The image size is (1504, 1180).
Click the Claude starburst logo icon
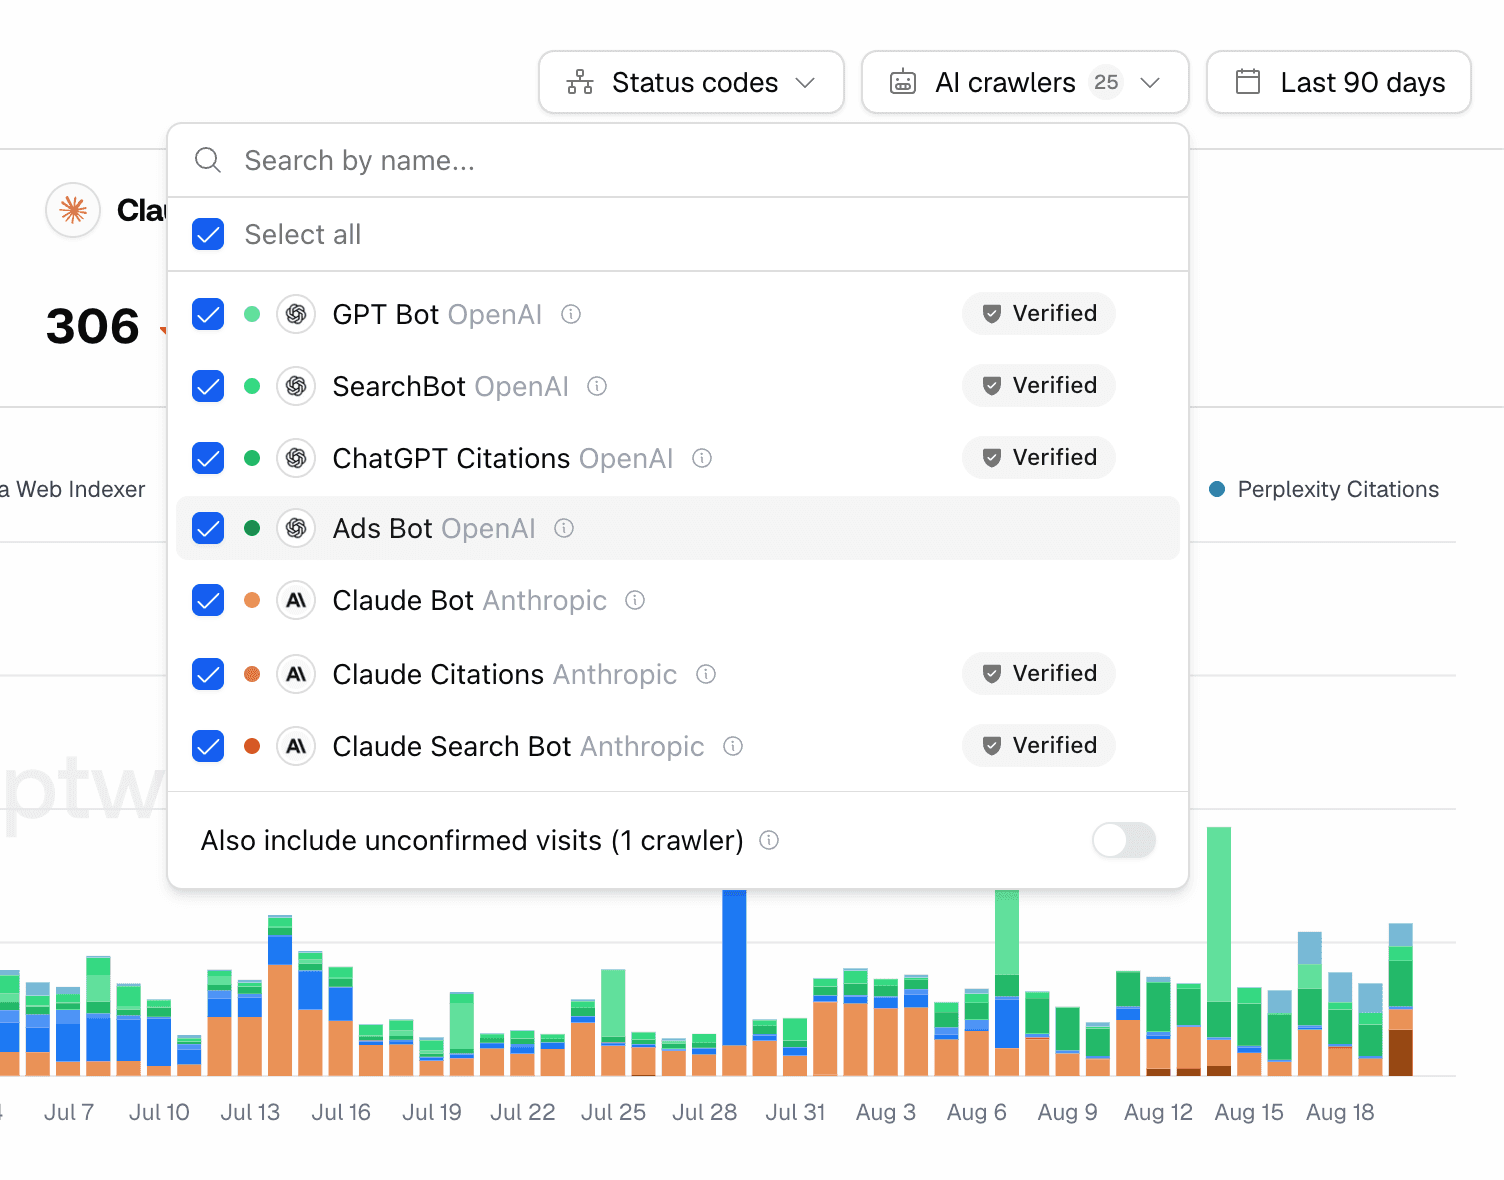[x=73, y=210]
